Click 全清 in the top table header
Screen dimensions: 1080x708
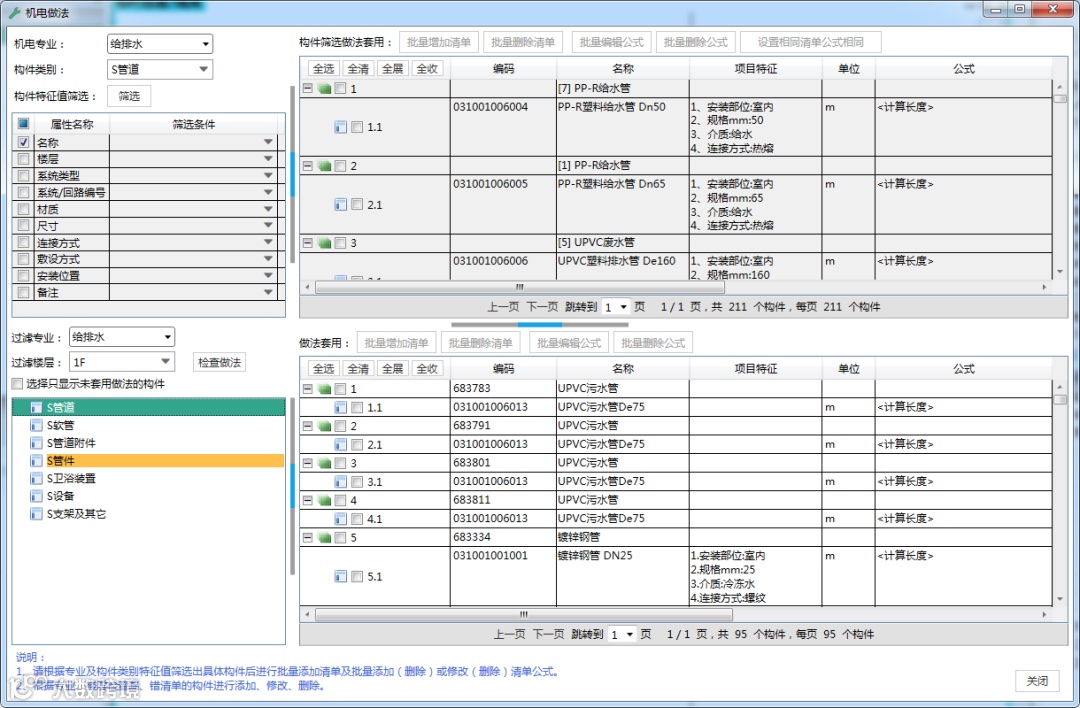coord(357,68)
